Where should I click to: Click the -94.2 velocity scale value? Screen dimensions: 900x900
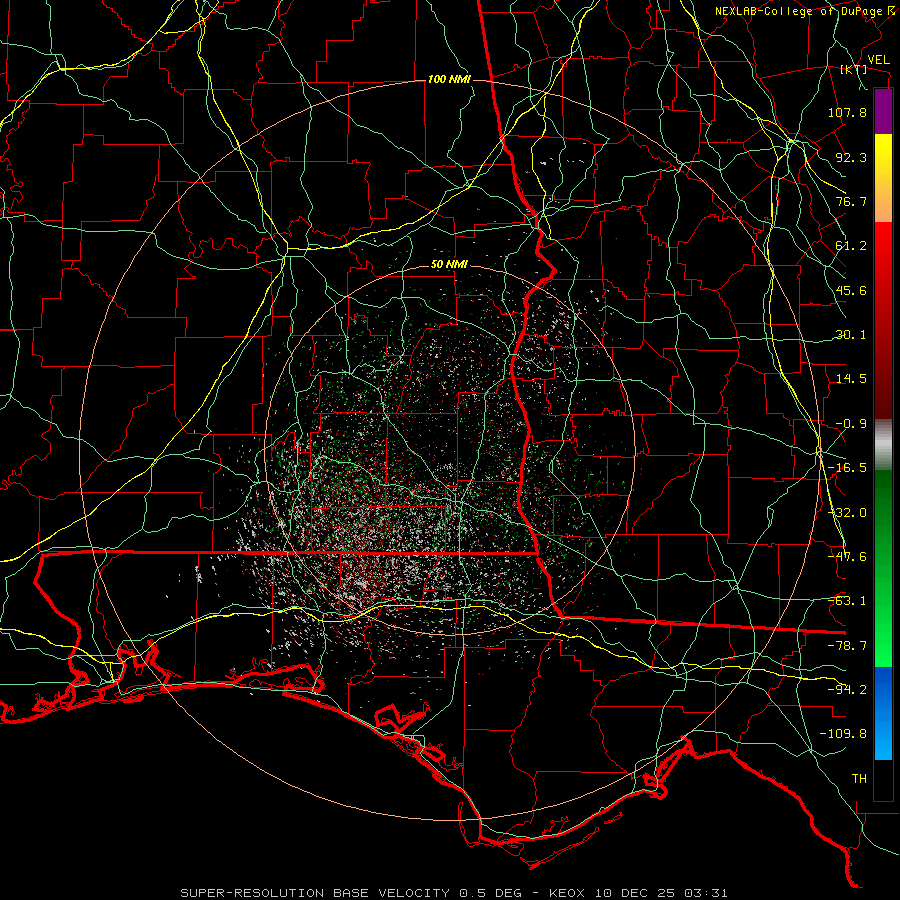(x=847, y=690)
